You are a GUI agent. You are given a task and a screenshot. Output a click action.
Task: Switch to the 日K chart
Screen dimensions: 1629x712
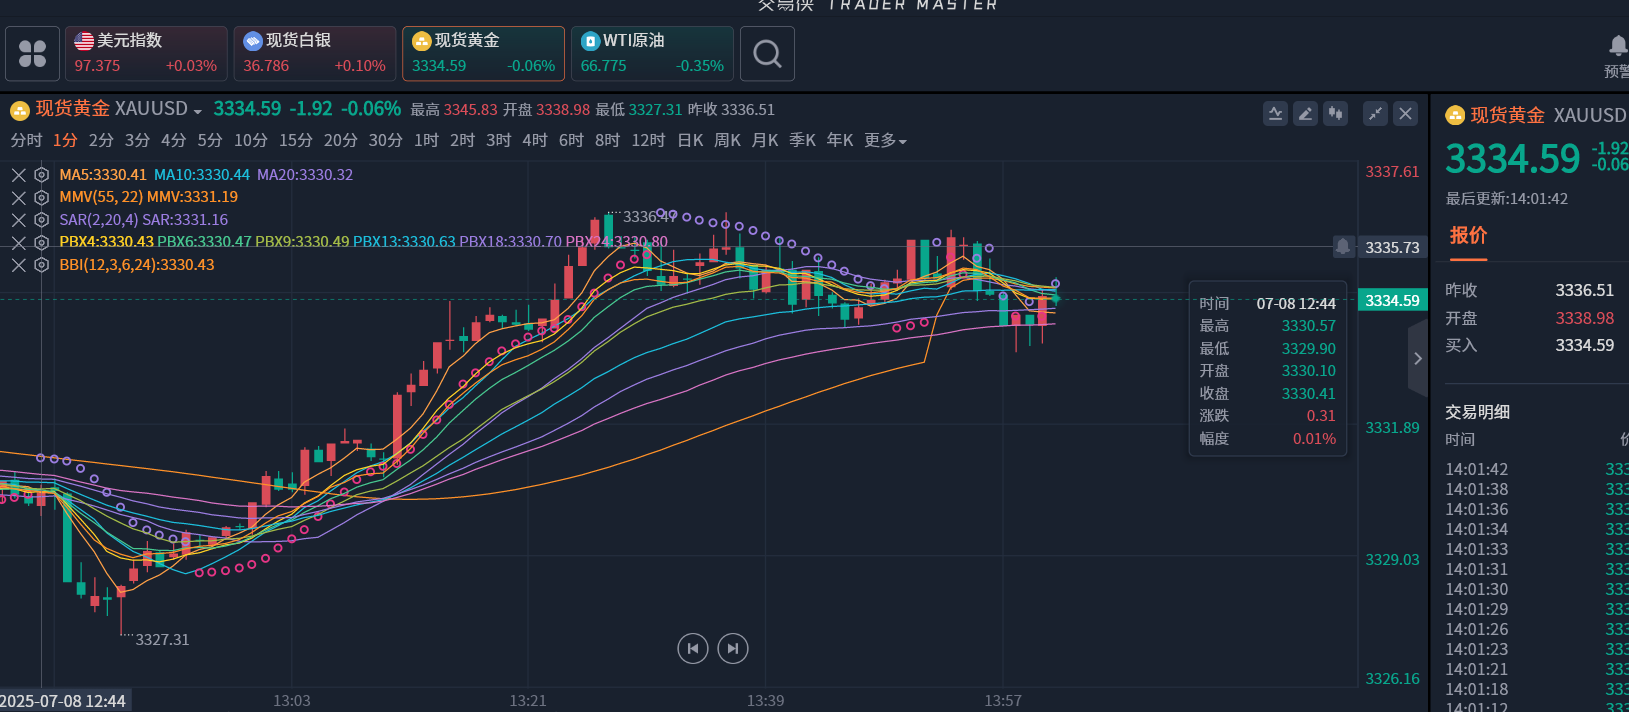[690, 140]
